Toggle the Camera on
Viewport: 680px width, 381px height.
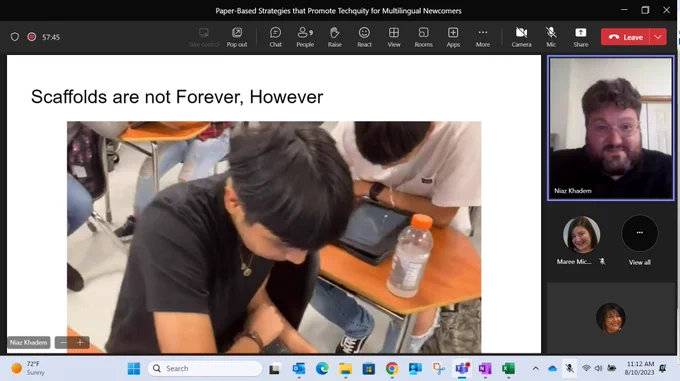tap(521, 37)
